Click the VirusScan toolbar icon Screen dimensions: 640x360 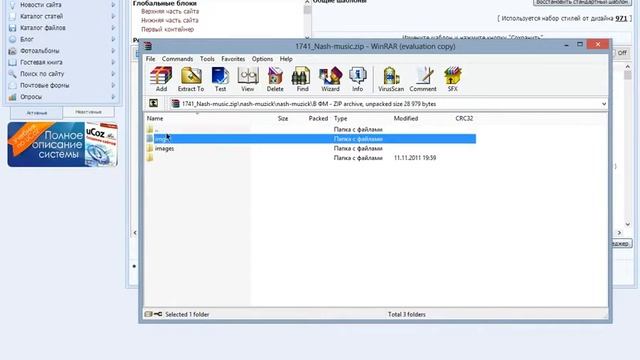point(391,79)
